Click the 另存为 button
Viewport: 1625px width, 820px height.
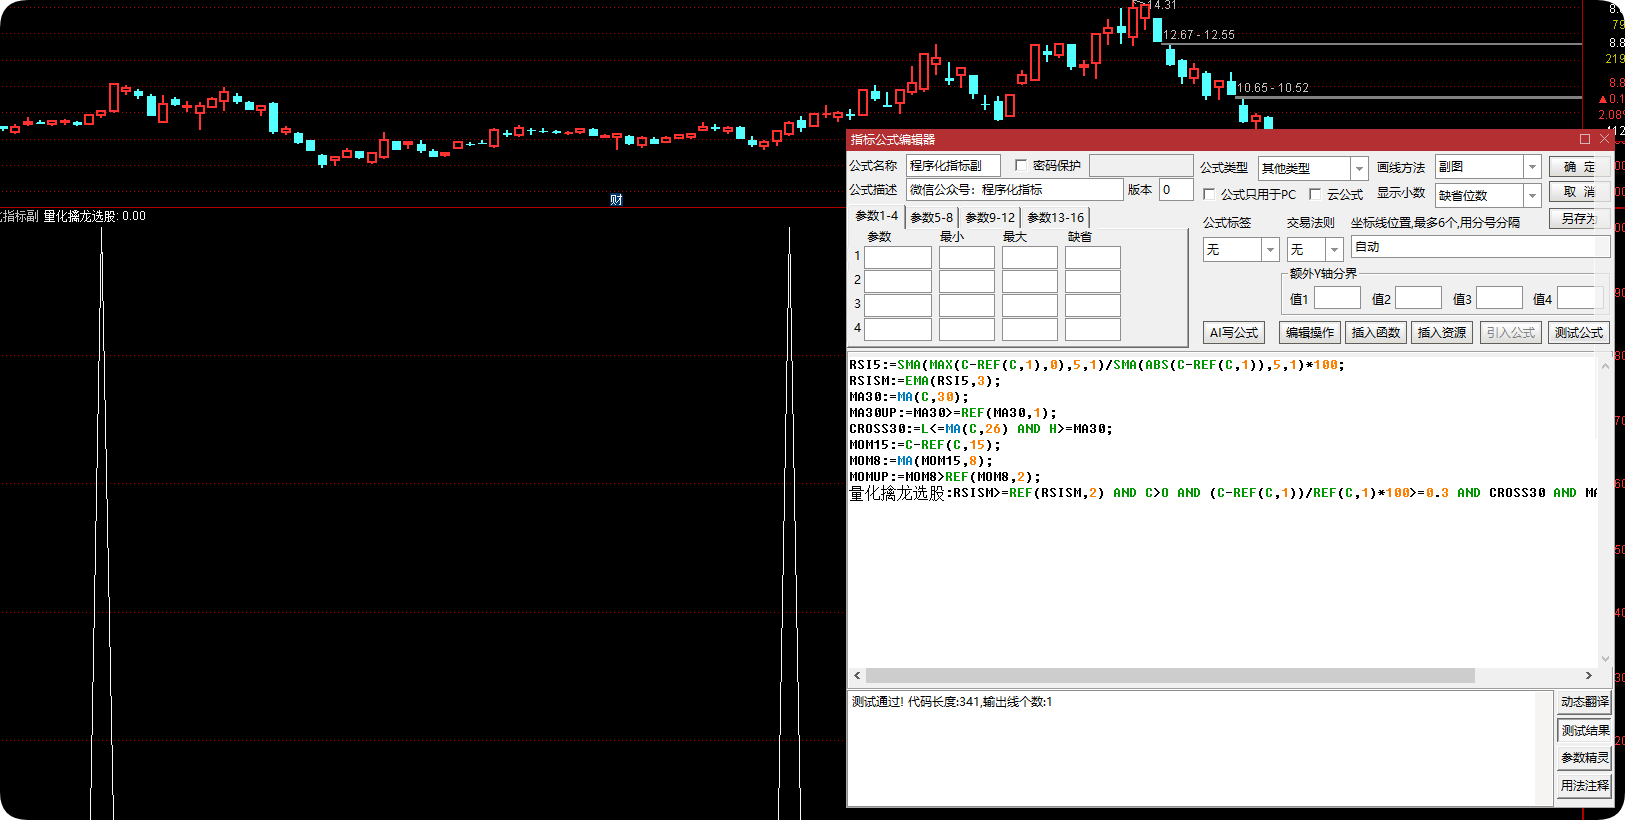point(1579,218)
